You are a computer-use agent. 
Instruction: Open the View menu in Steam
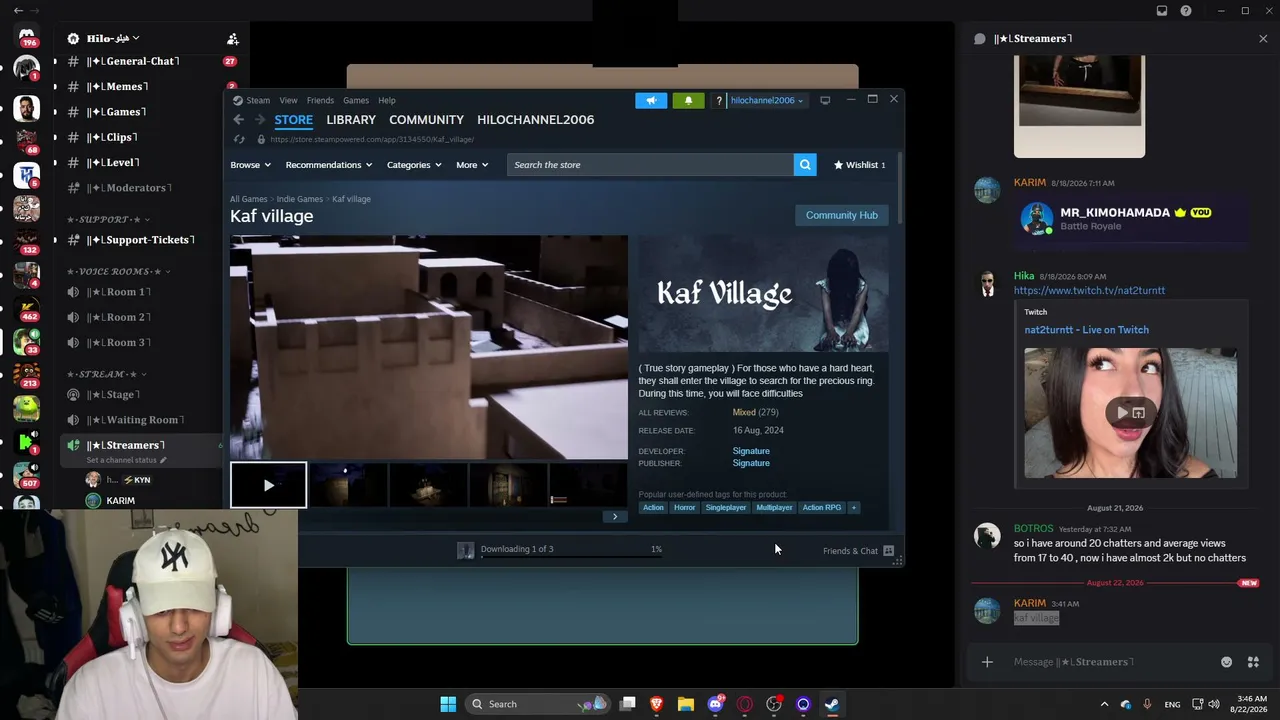click(288, 100)
